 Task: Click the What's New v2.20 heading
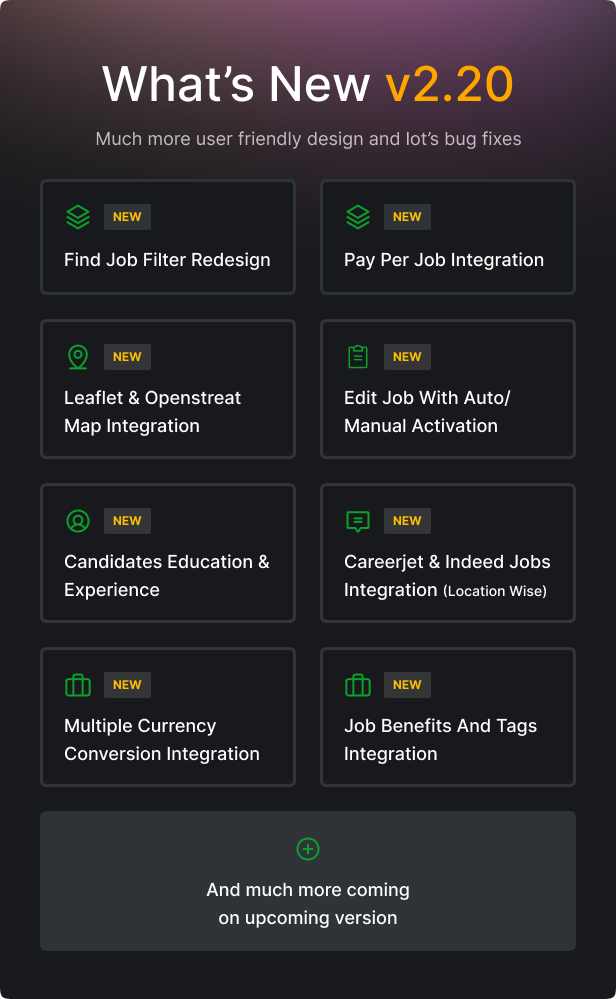pos(308,83)
